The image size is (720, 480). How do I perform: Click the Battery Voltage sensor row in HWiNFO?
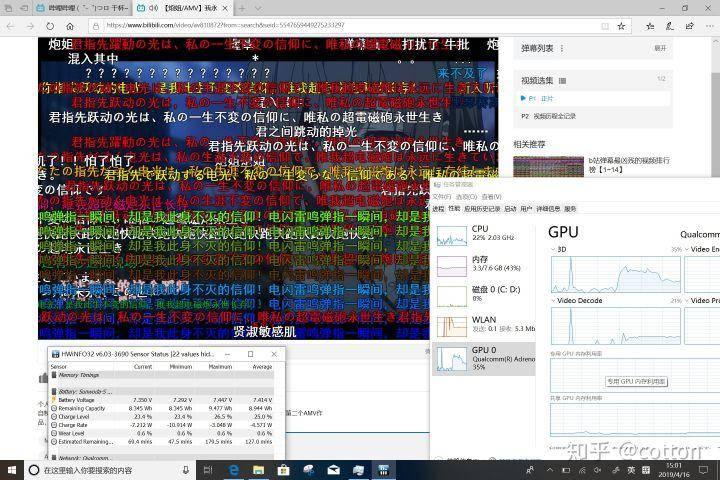tap(163, 400)
